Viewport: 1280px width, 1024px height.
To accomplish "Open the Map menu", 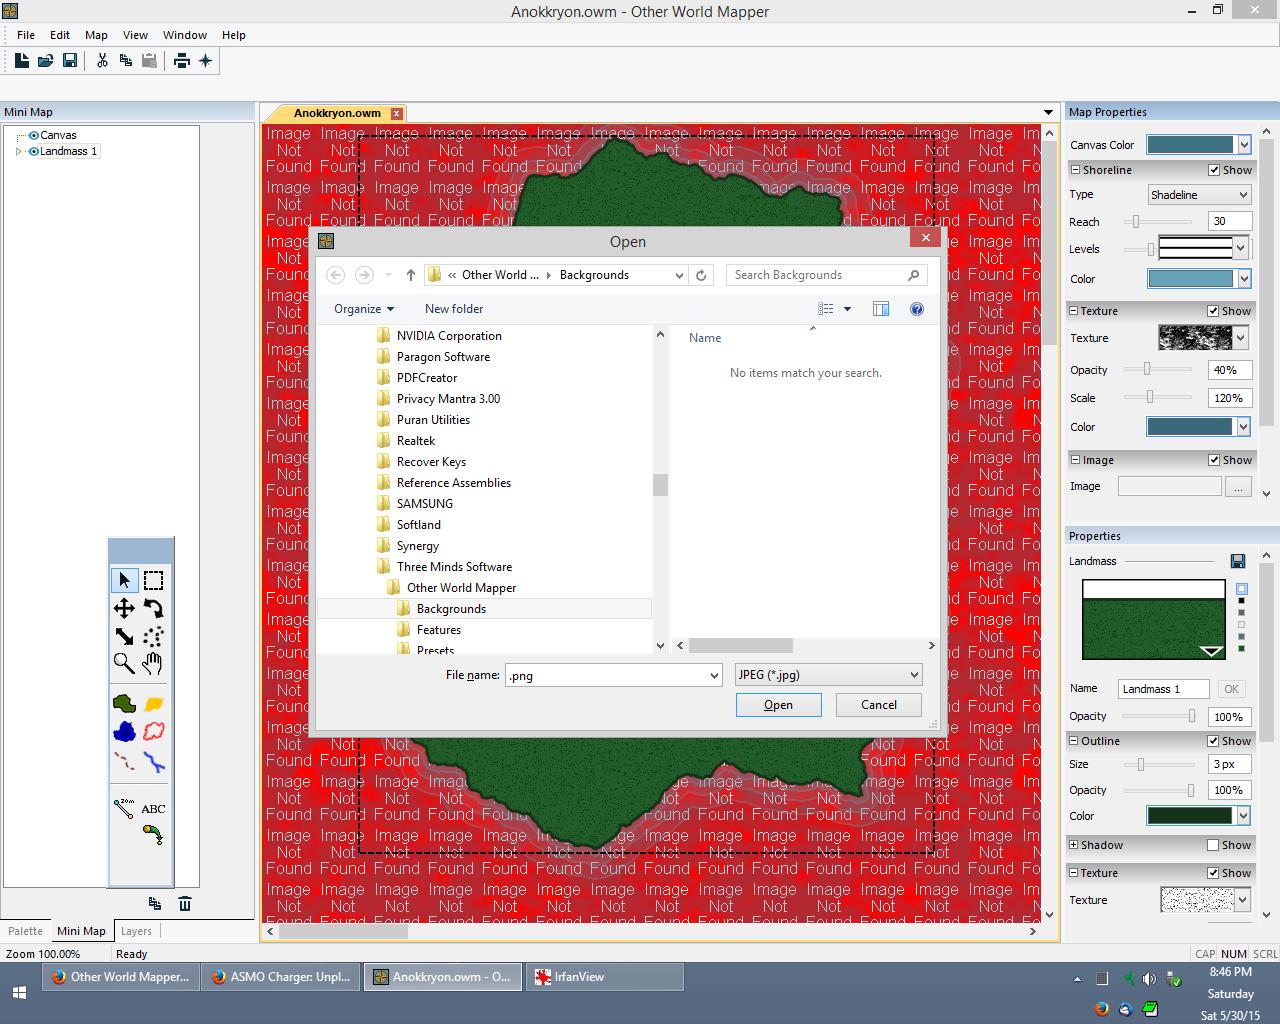I will click(x=96, y=35).
